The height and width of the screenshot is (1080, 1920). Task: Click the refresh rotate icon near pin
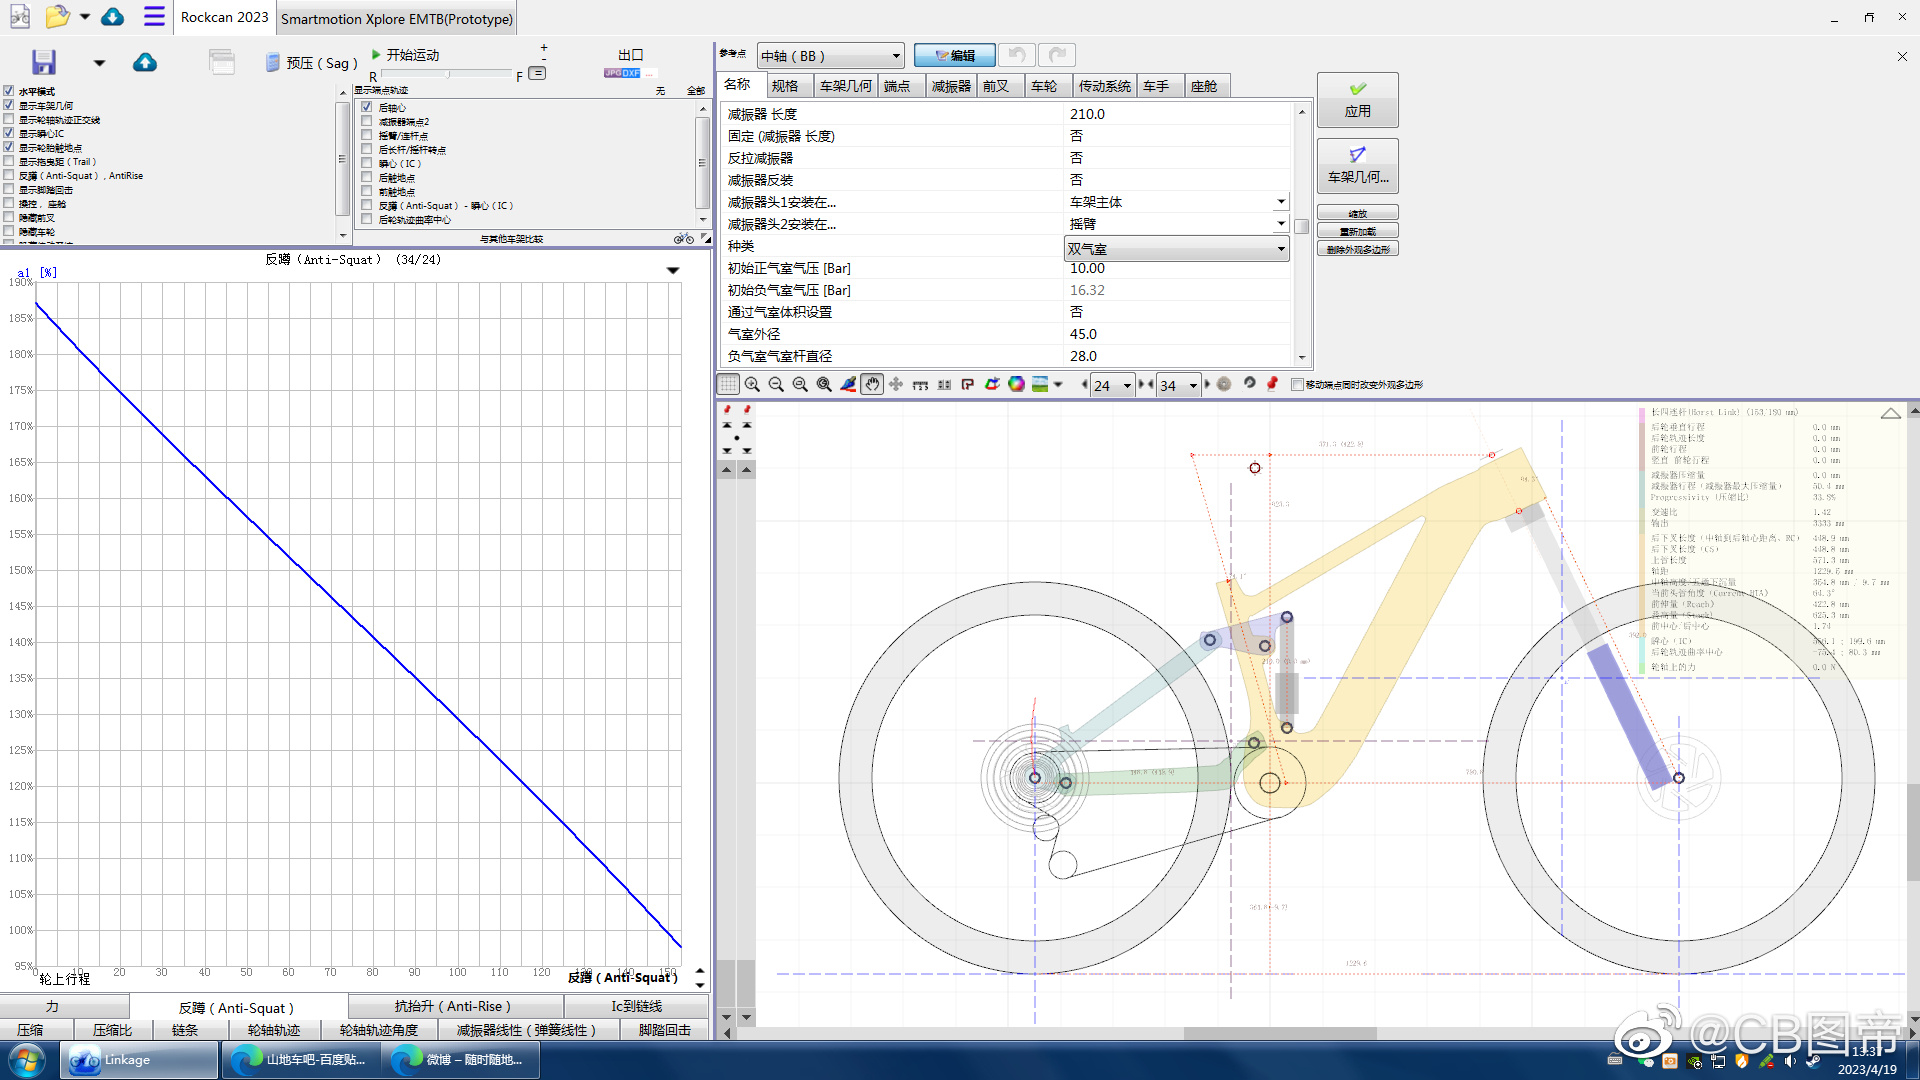(x=1249, y=384)
